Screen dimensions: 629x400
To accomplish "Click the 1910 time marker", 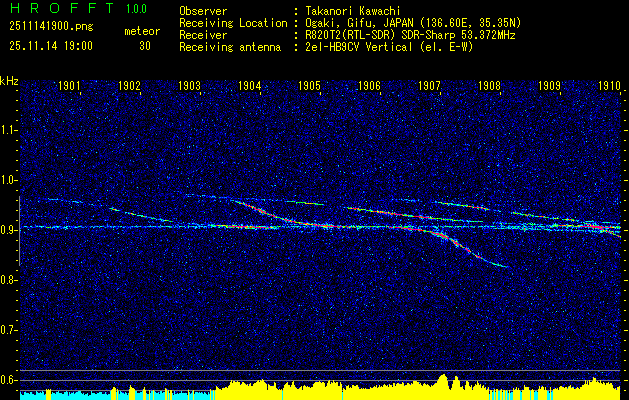I will 609,85.
